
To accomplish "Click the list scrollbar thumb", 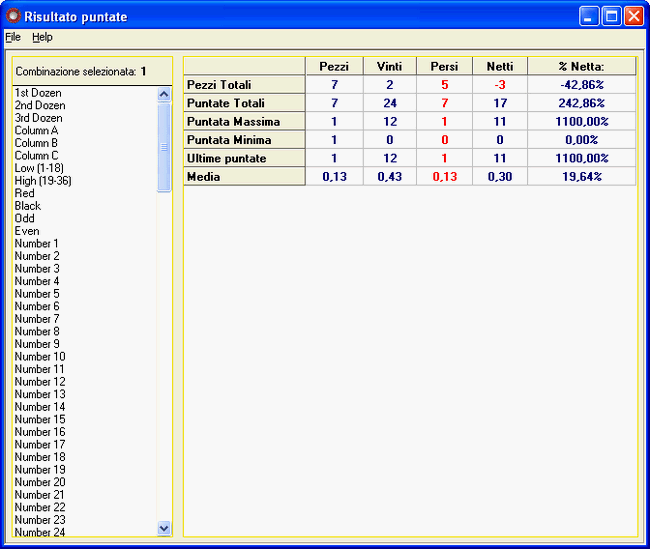I will click(x=164, y=145).
